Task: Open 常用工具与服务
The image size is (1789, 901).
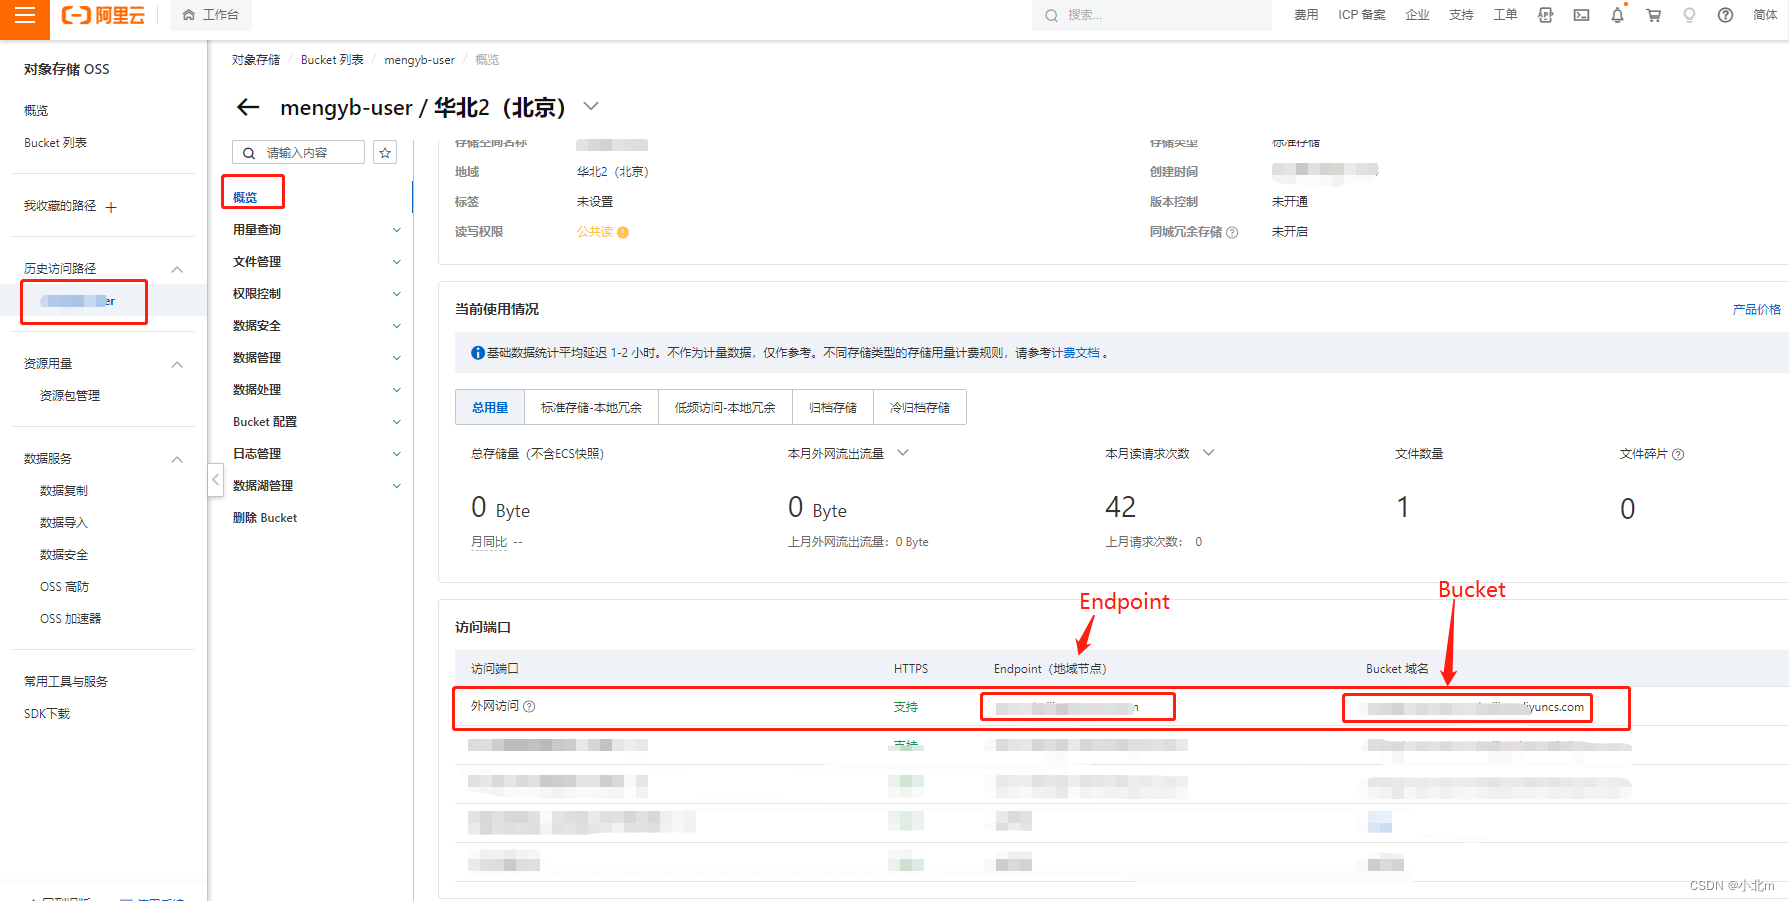Action: tap(66, 682)
